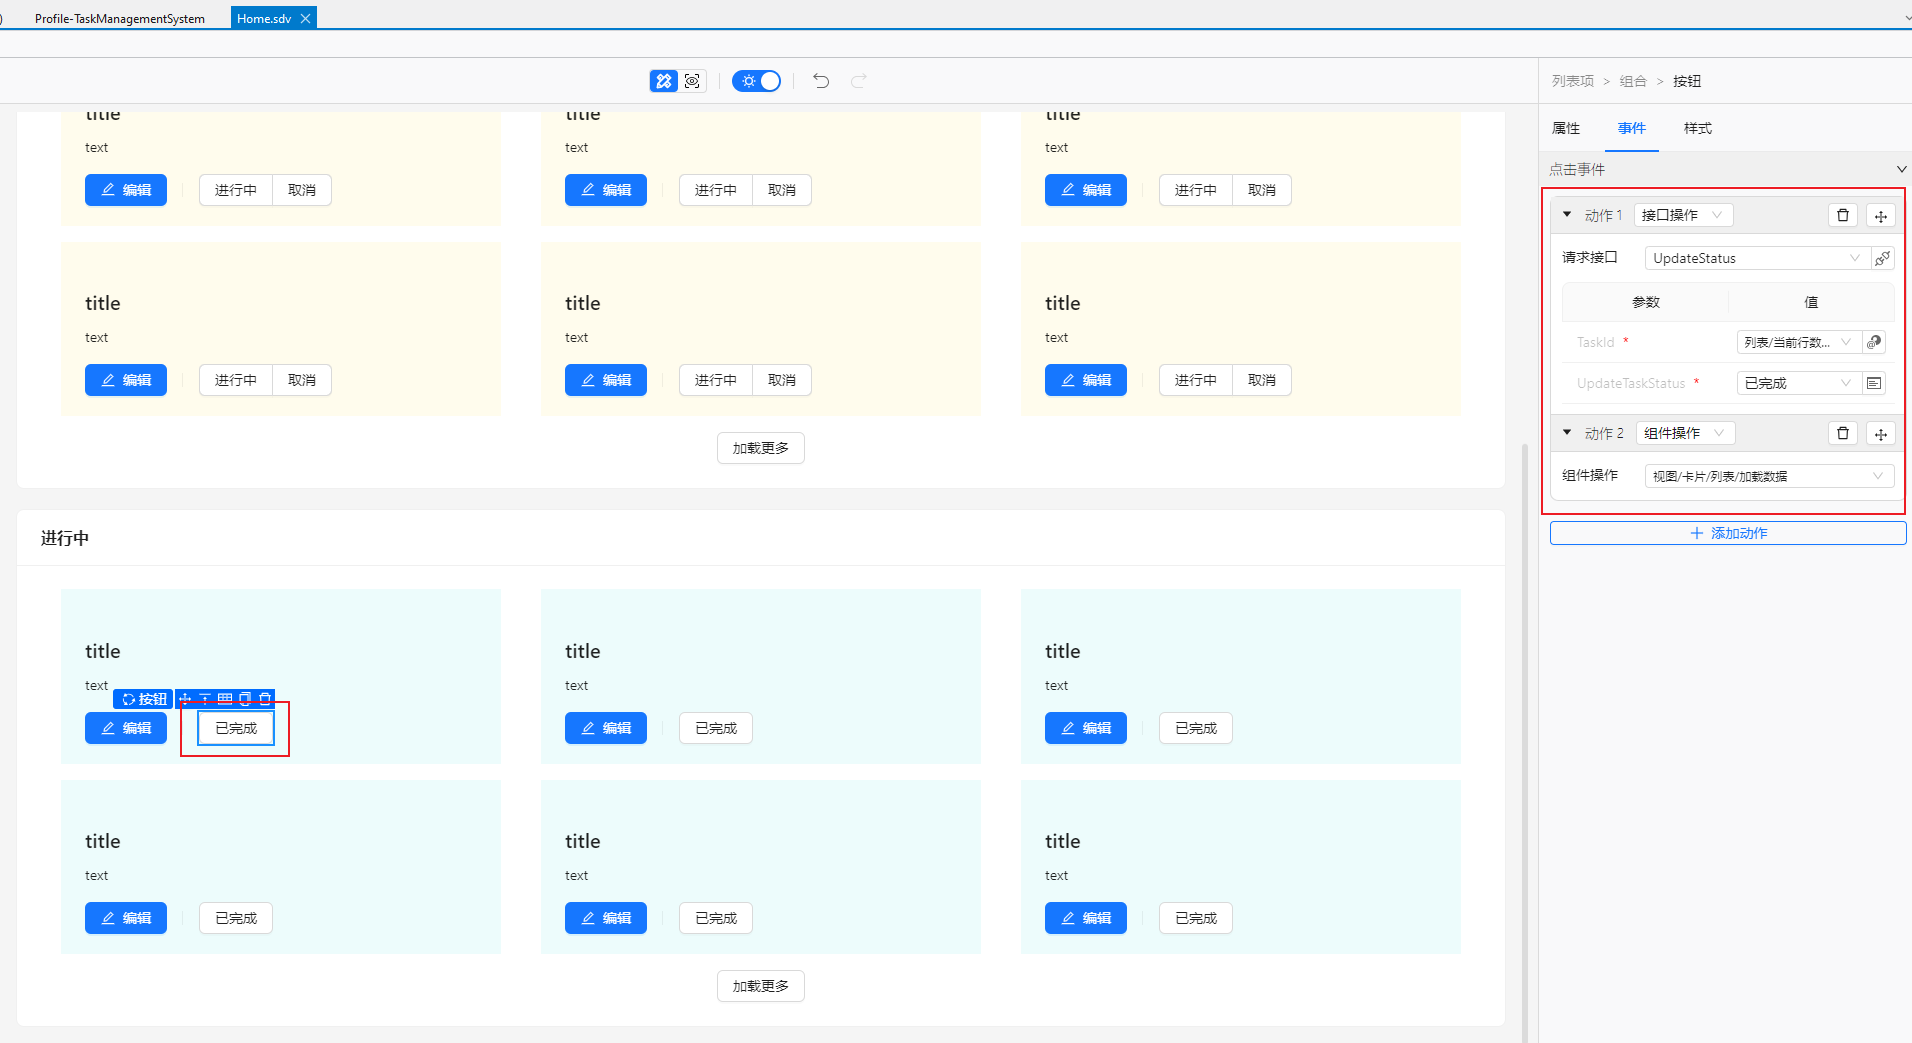Click copy icon in selected button toolbar
This screenshot has height=1043, width=1912.
245,699
